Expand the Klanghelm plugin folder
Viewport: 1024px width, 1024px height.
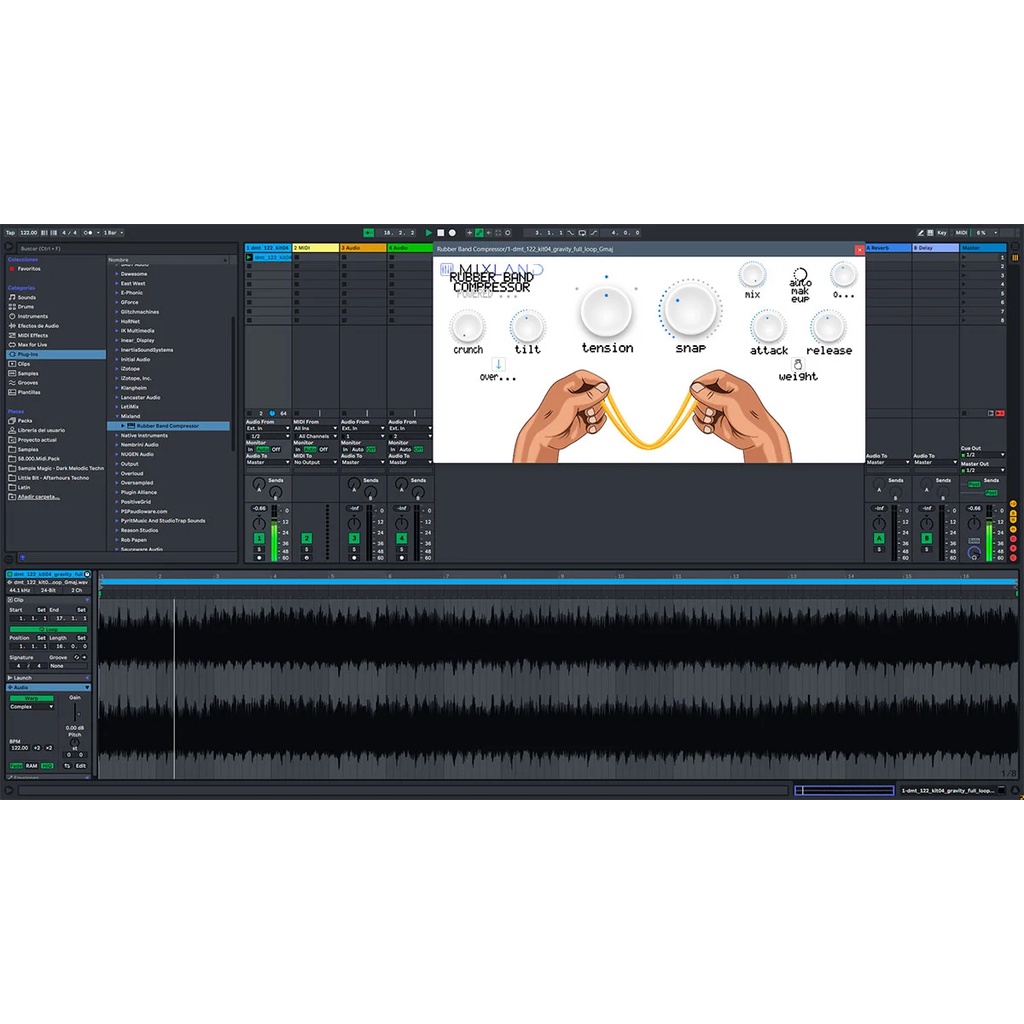click(x=118, y=387)
